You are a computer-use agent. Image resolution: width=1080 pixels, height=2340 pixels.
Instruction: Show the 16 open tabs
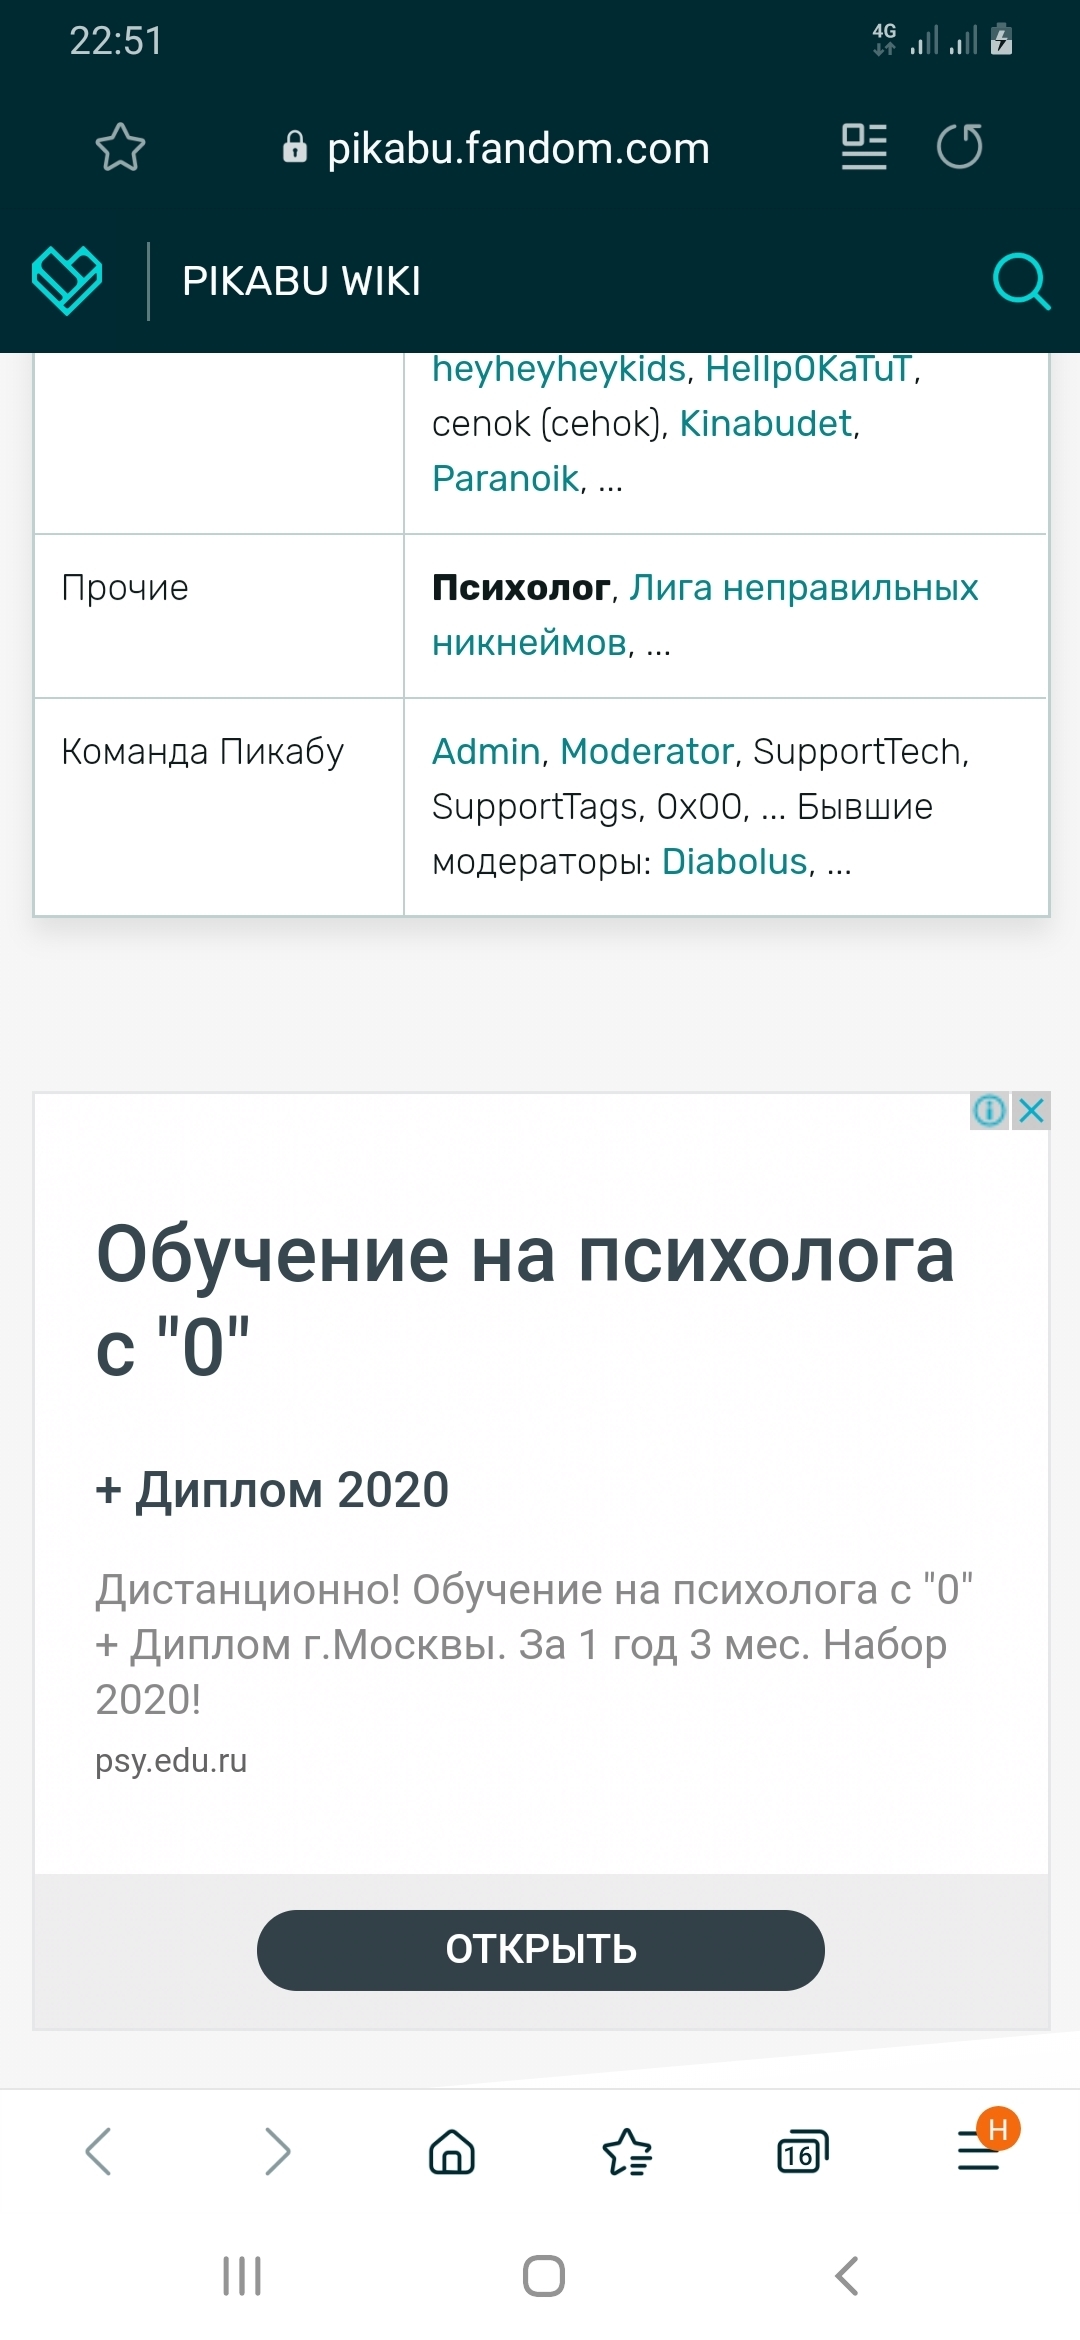coord(802,2152)
